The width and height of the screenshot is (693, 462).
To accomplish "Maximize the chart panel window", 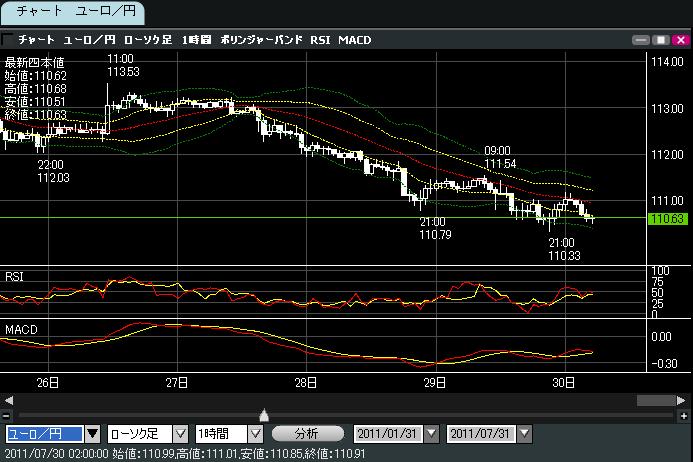I will [x=660, y=40].
